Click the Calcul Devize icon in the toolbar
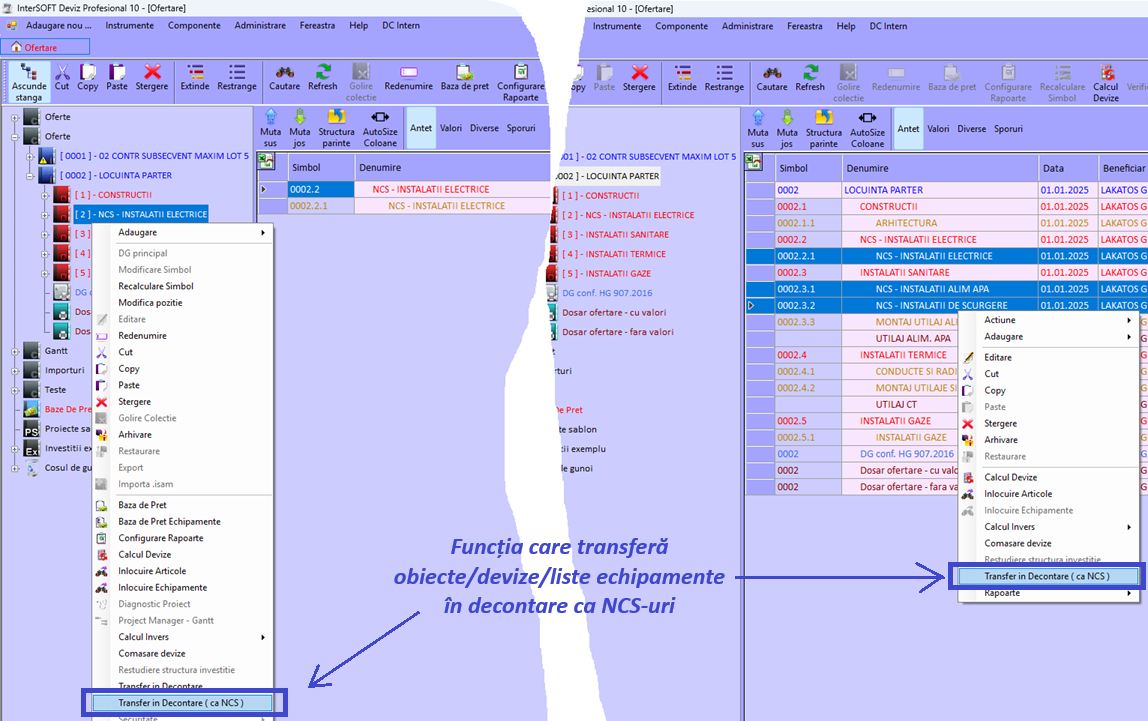This screenshot has width=1148, height=721. point(1106,79)
